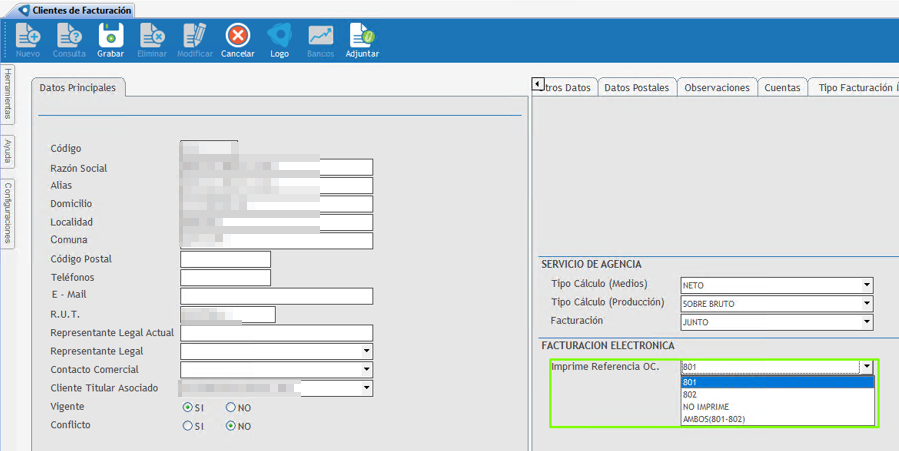Click the Código input field

pyautogui.click(x=209, y=148)
